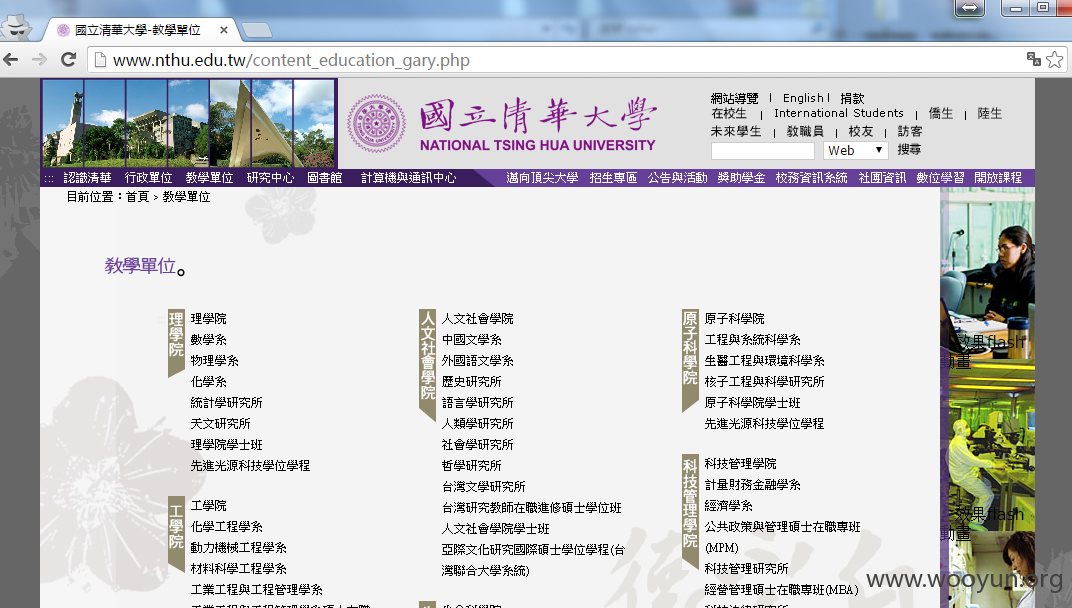Open 在校生 current students link
The image size is (1072, 608).
click(x=729, y=114)
